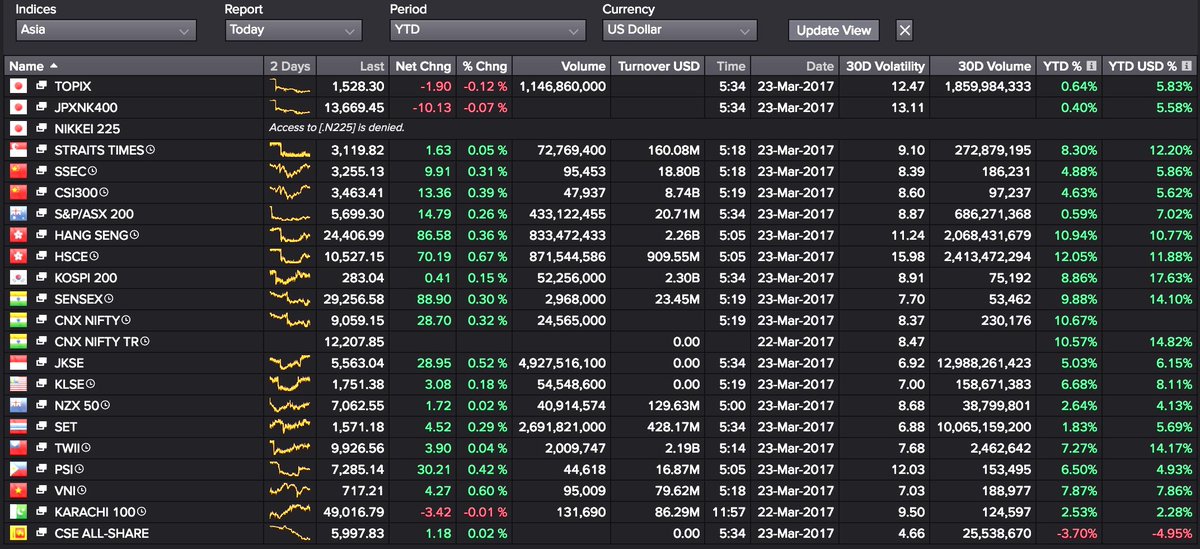Click the clock icon after SENSEX
The width and height of the screenshot is (1200, 549).
point(110,299)
